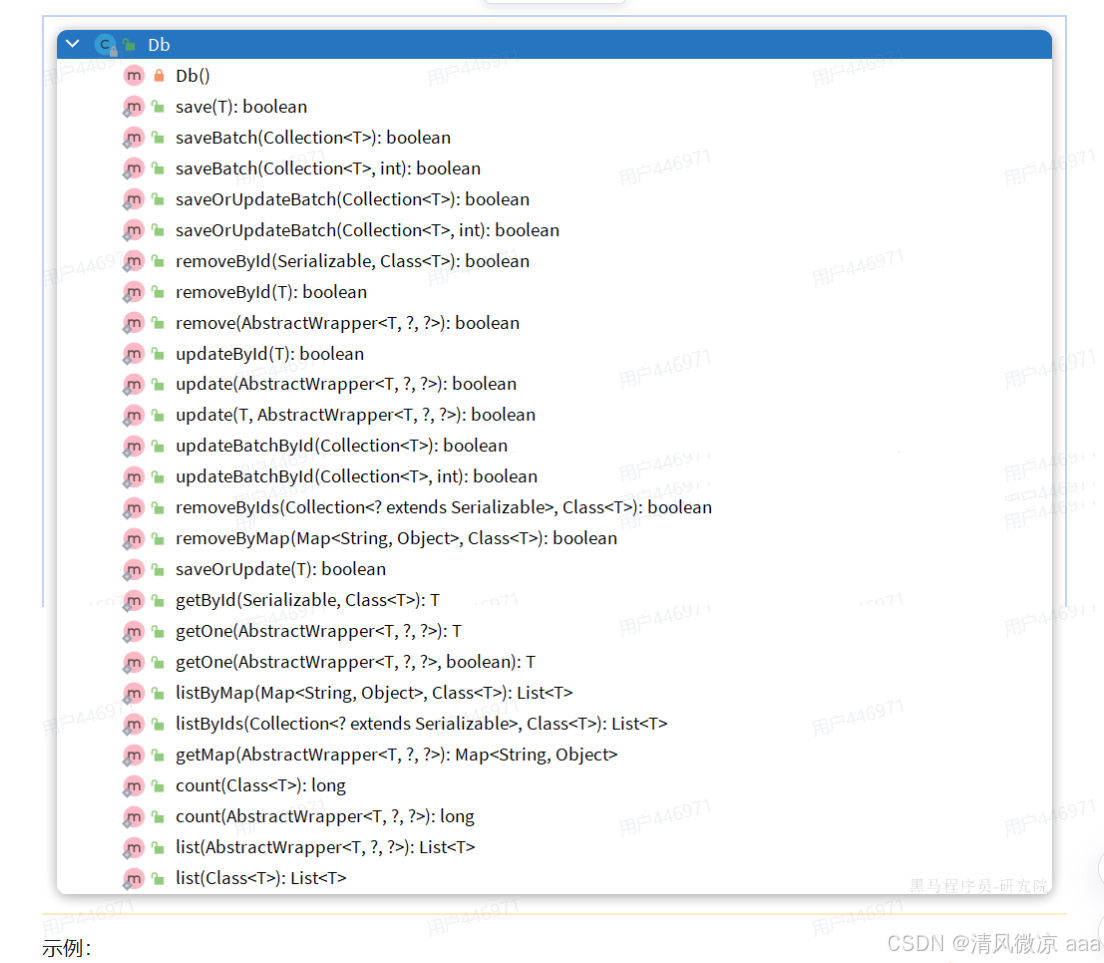Click the method icon beside Db()
Screen dimensions: 1104x963
coord(133,75)
